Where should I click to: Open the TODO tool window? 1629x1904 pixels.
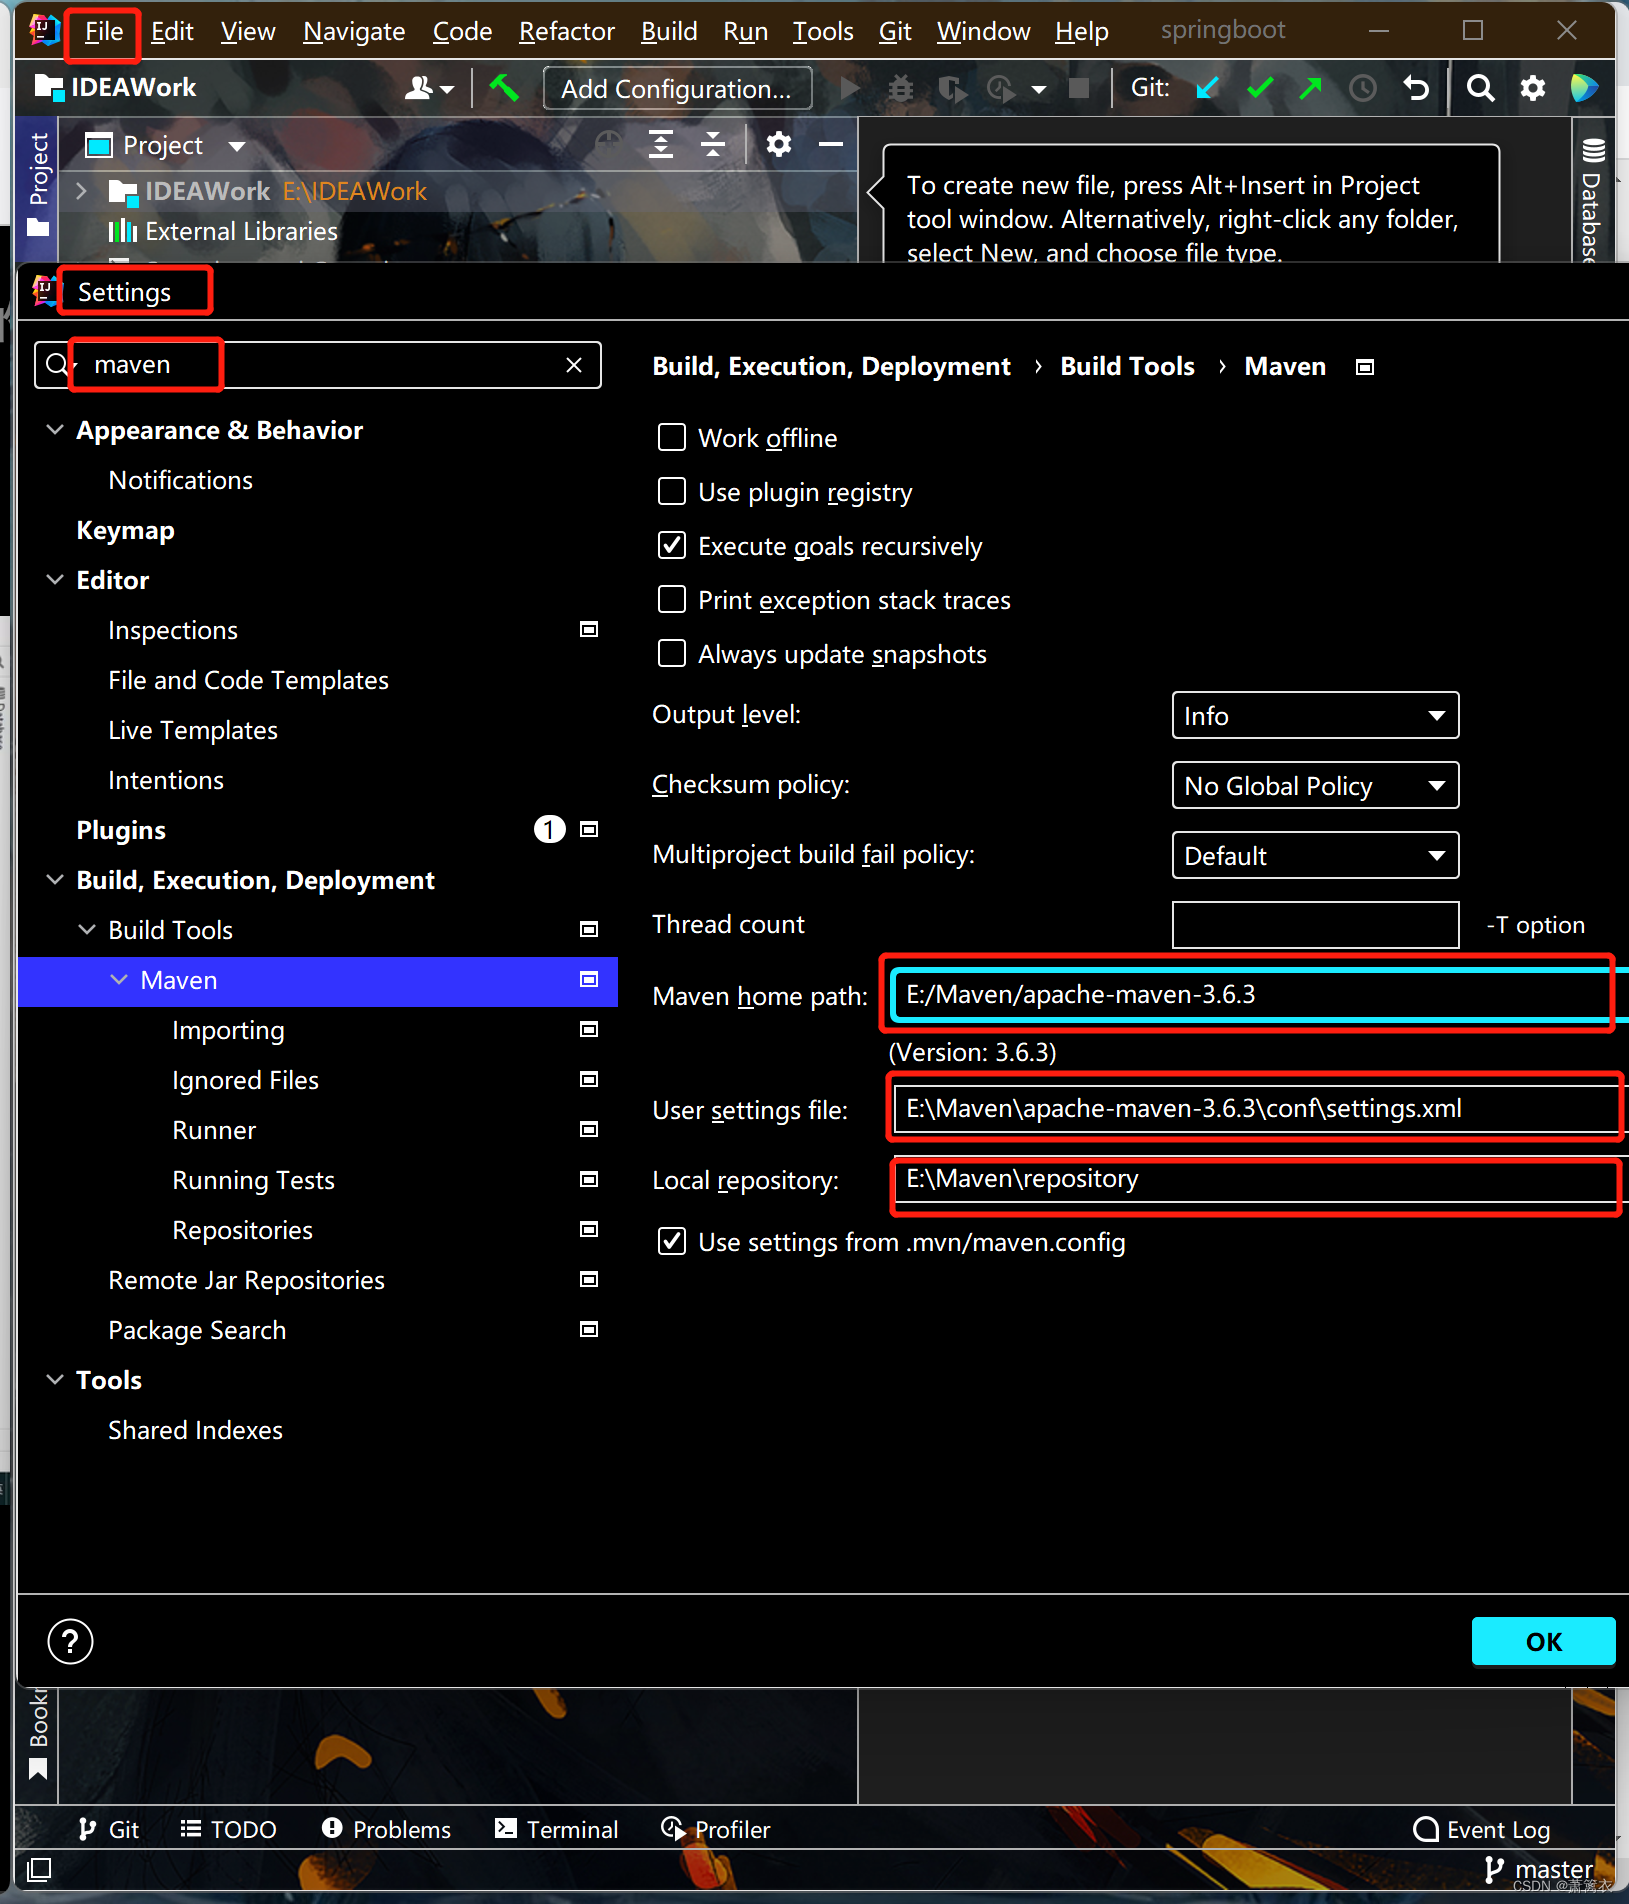pyautogui.click(x=229, y=1829)
